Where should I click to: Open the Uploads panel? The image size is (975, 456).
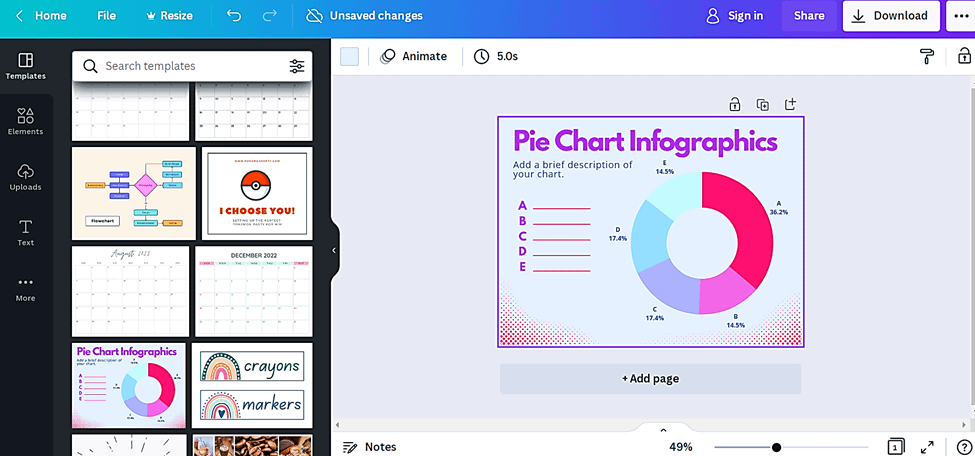coord(25,177)
